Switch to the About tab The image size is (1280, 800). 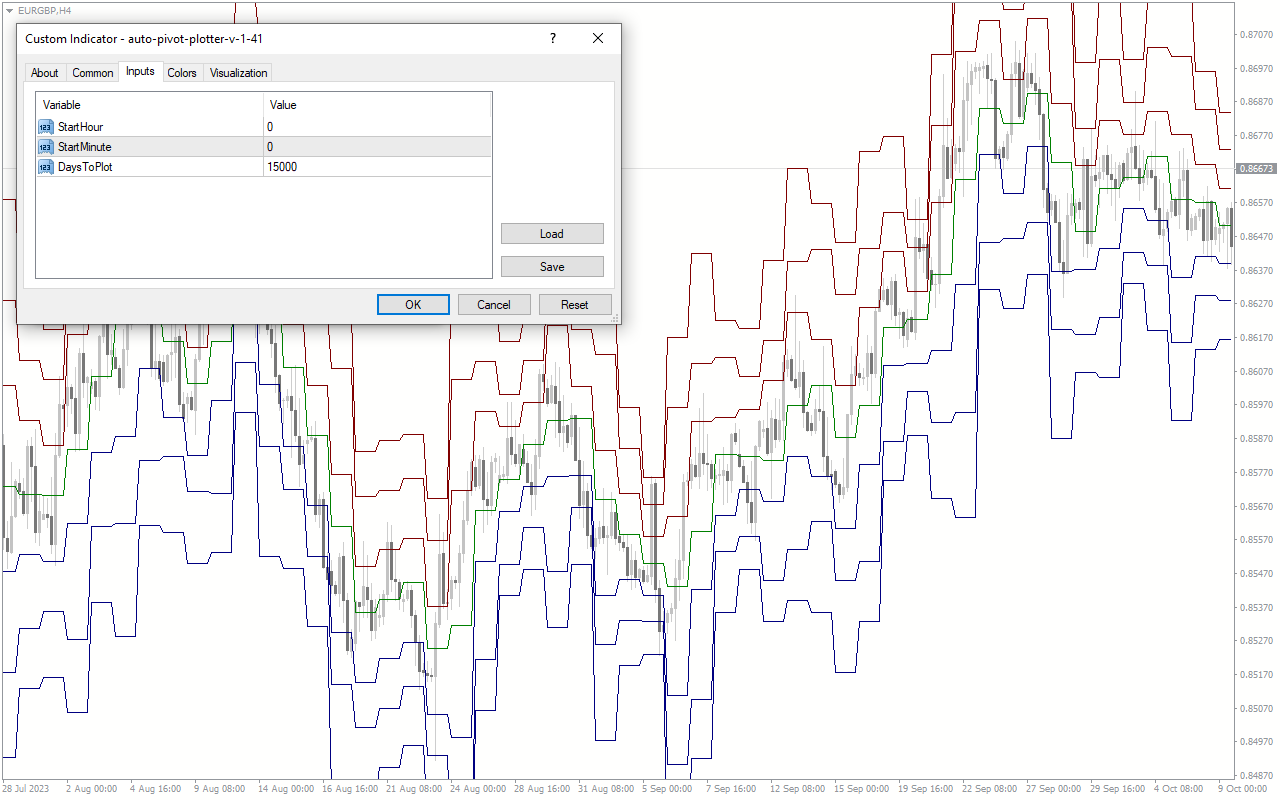pos(45,73)
